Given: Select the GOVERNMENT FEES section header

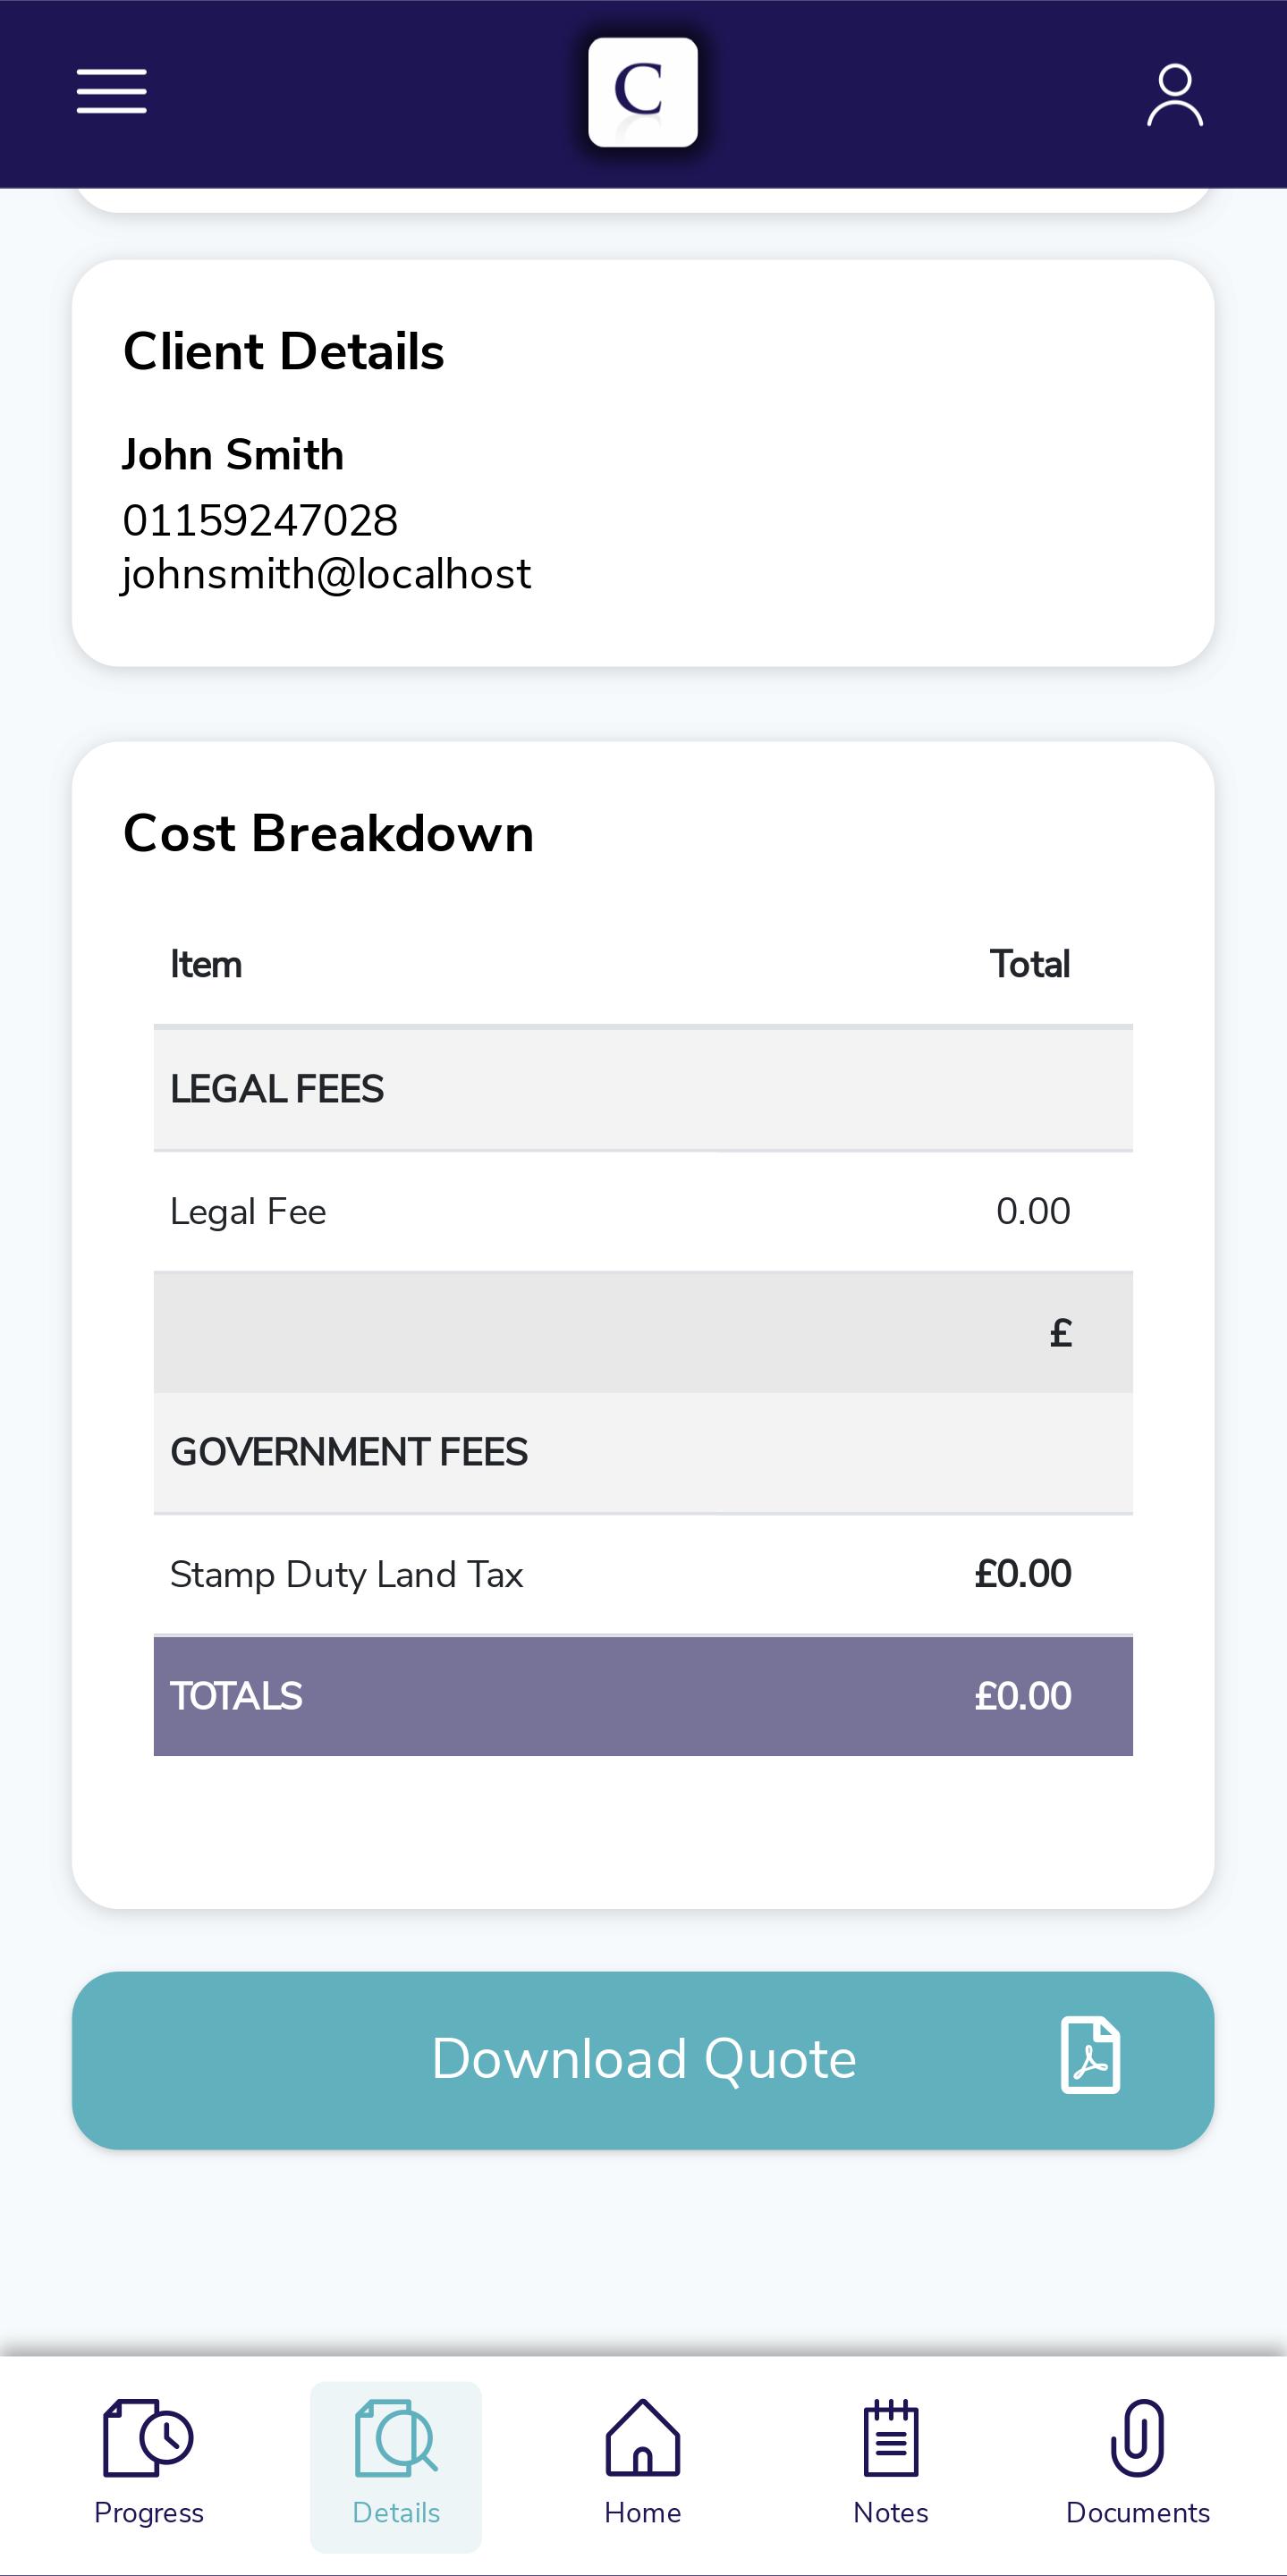Looking at the screenshot, I should (x=643, y=1452).
